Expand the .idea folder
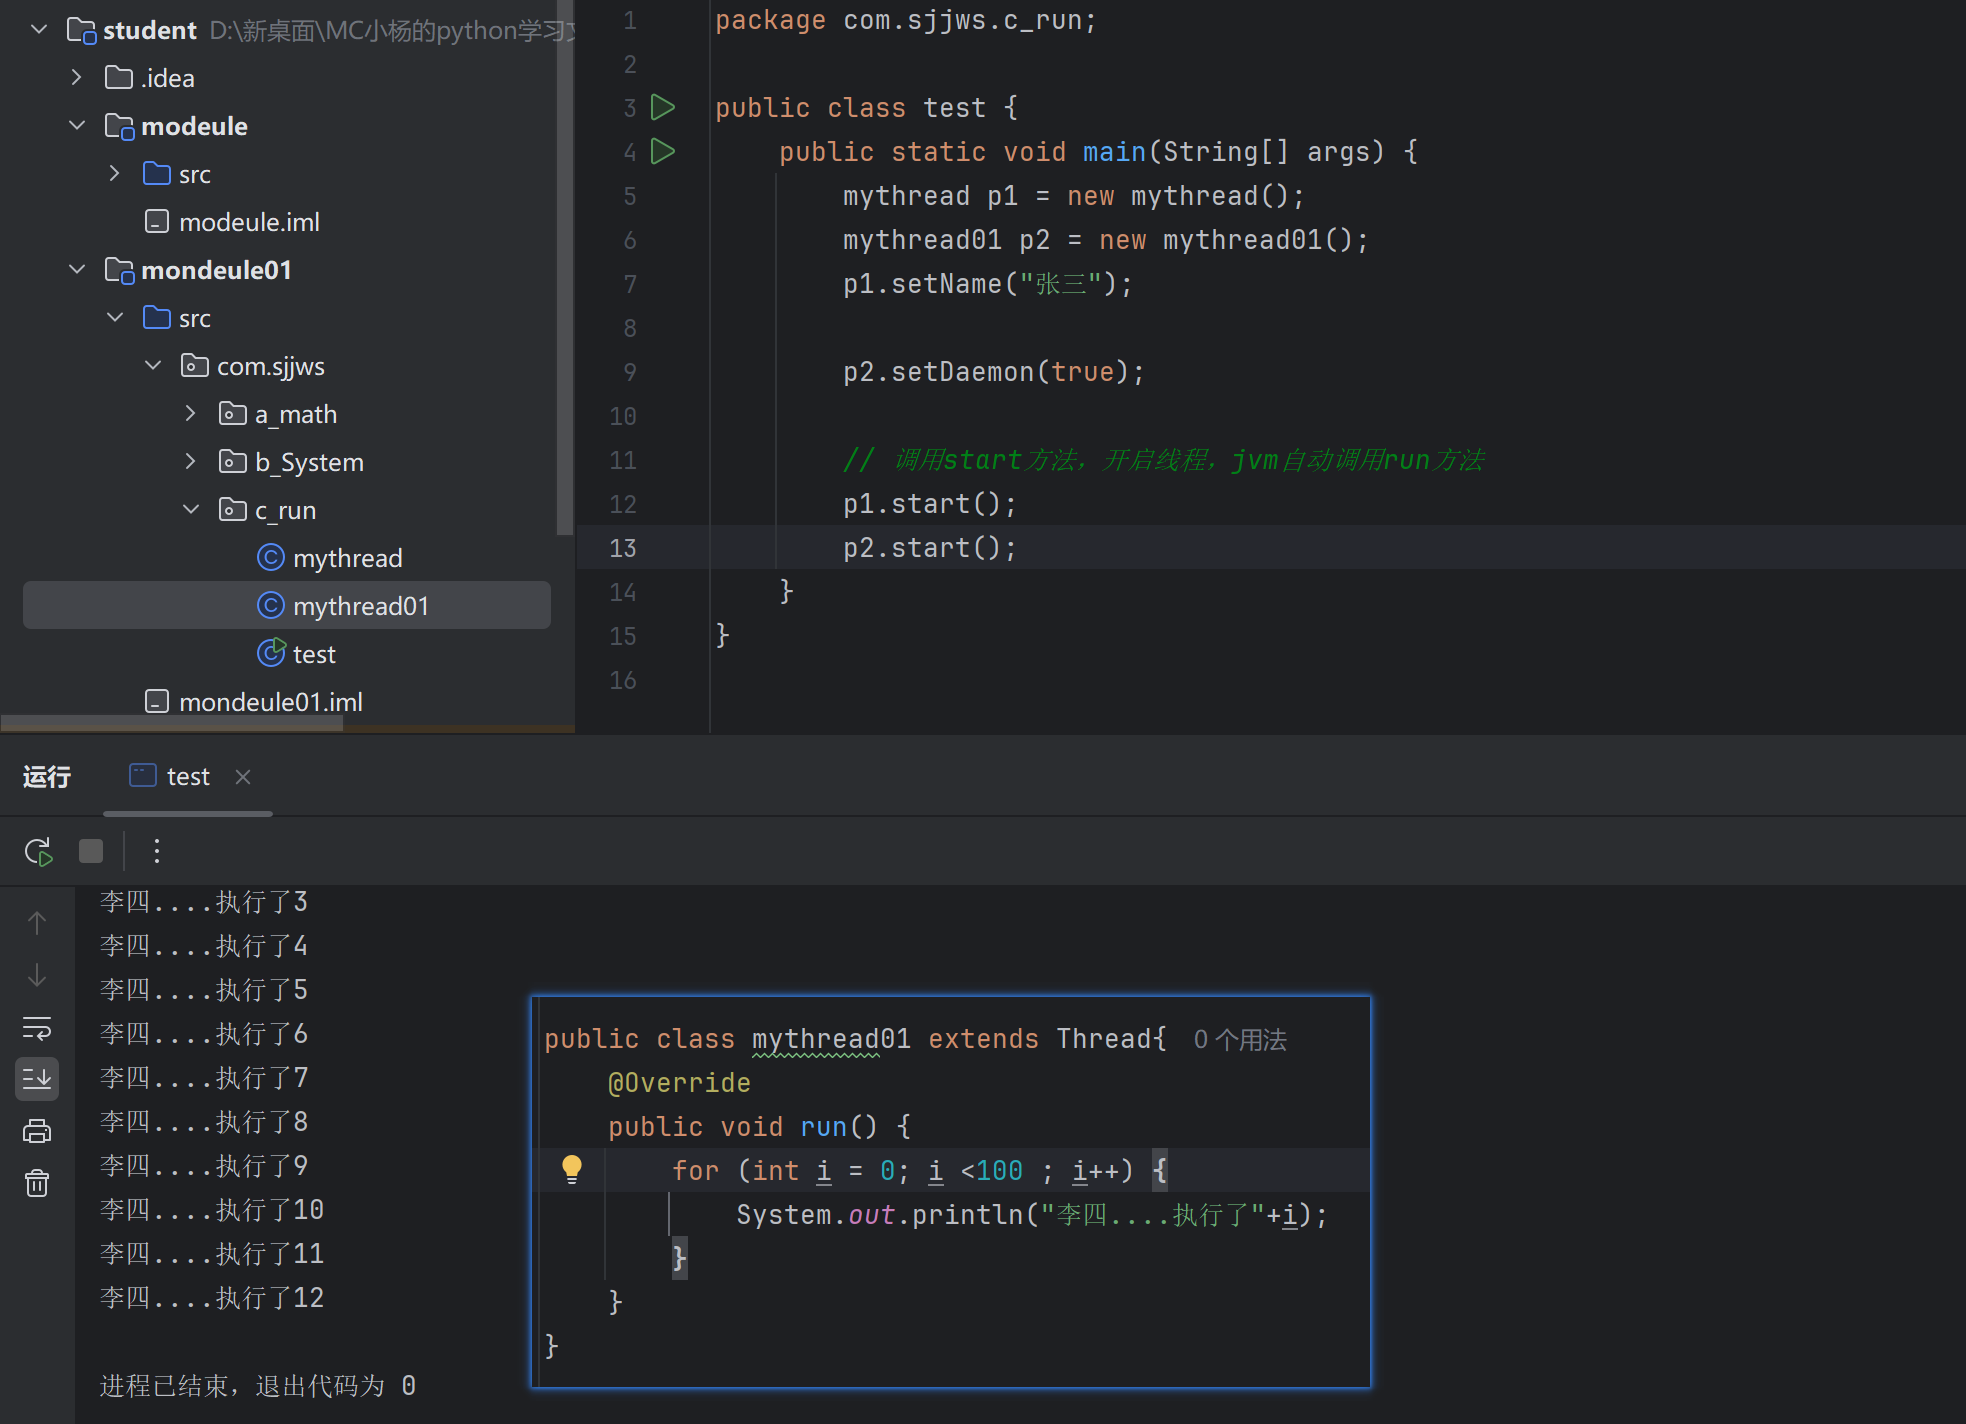The height and width of the screenshot is (1424, 1966). coord(77,78)
